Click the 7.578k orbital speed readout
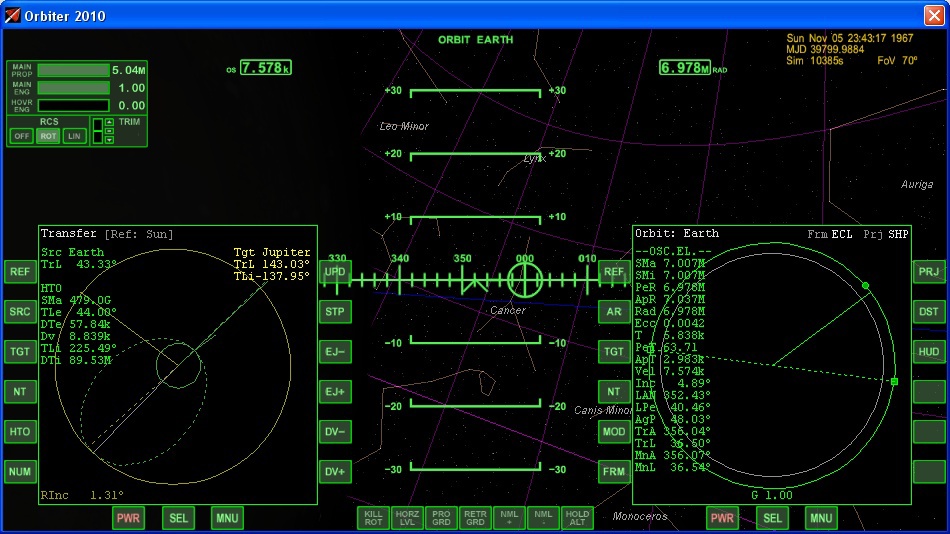950x534 pixels. [266, 68]
